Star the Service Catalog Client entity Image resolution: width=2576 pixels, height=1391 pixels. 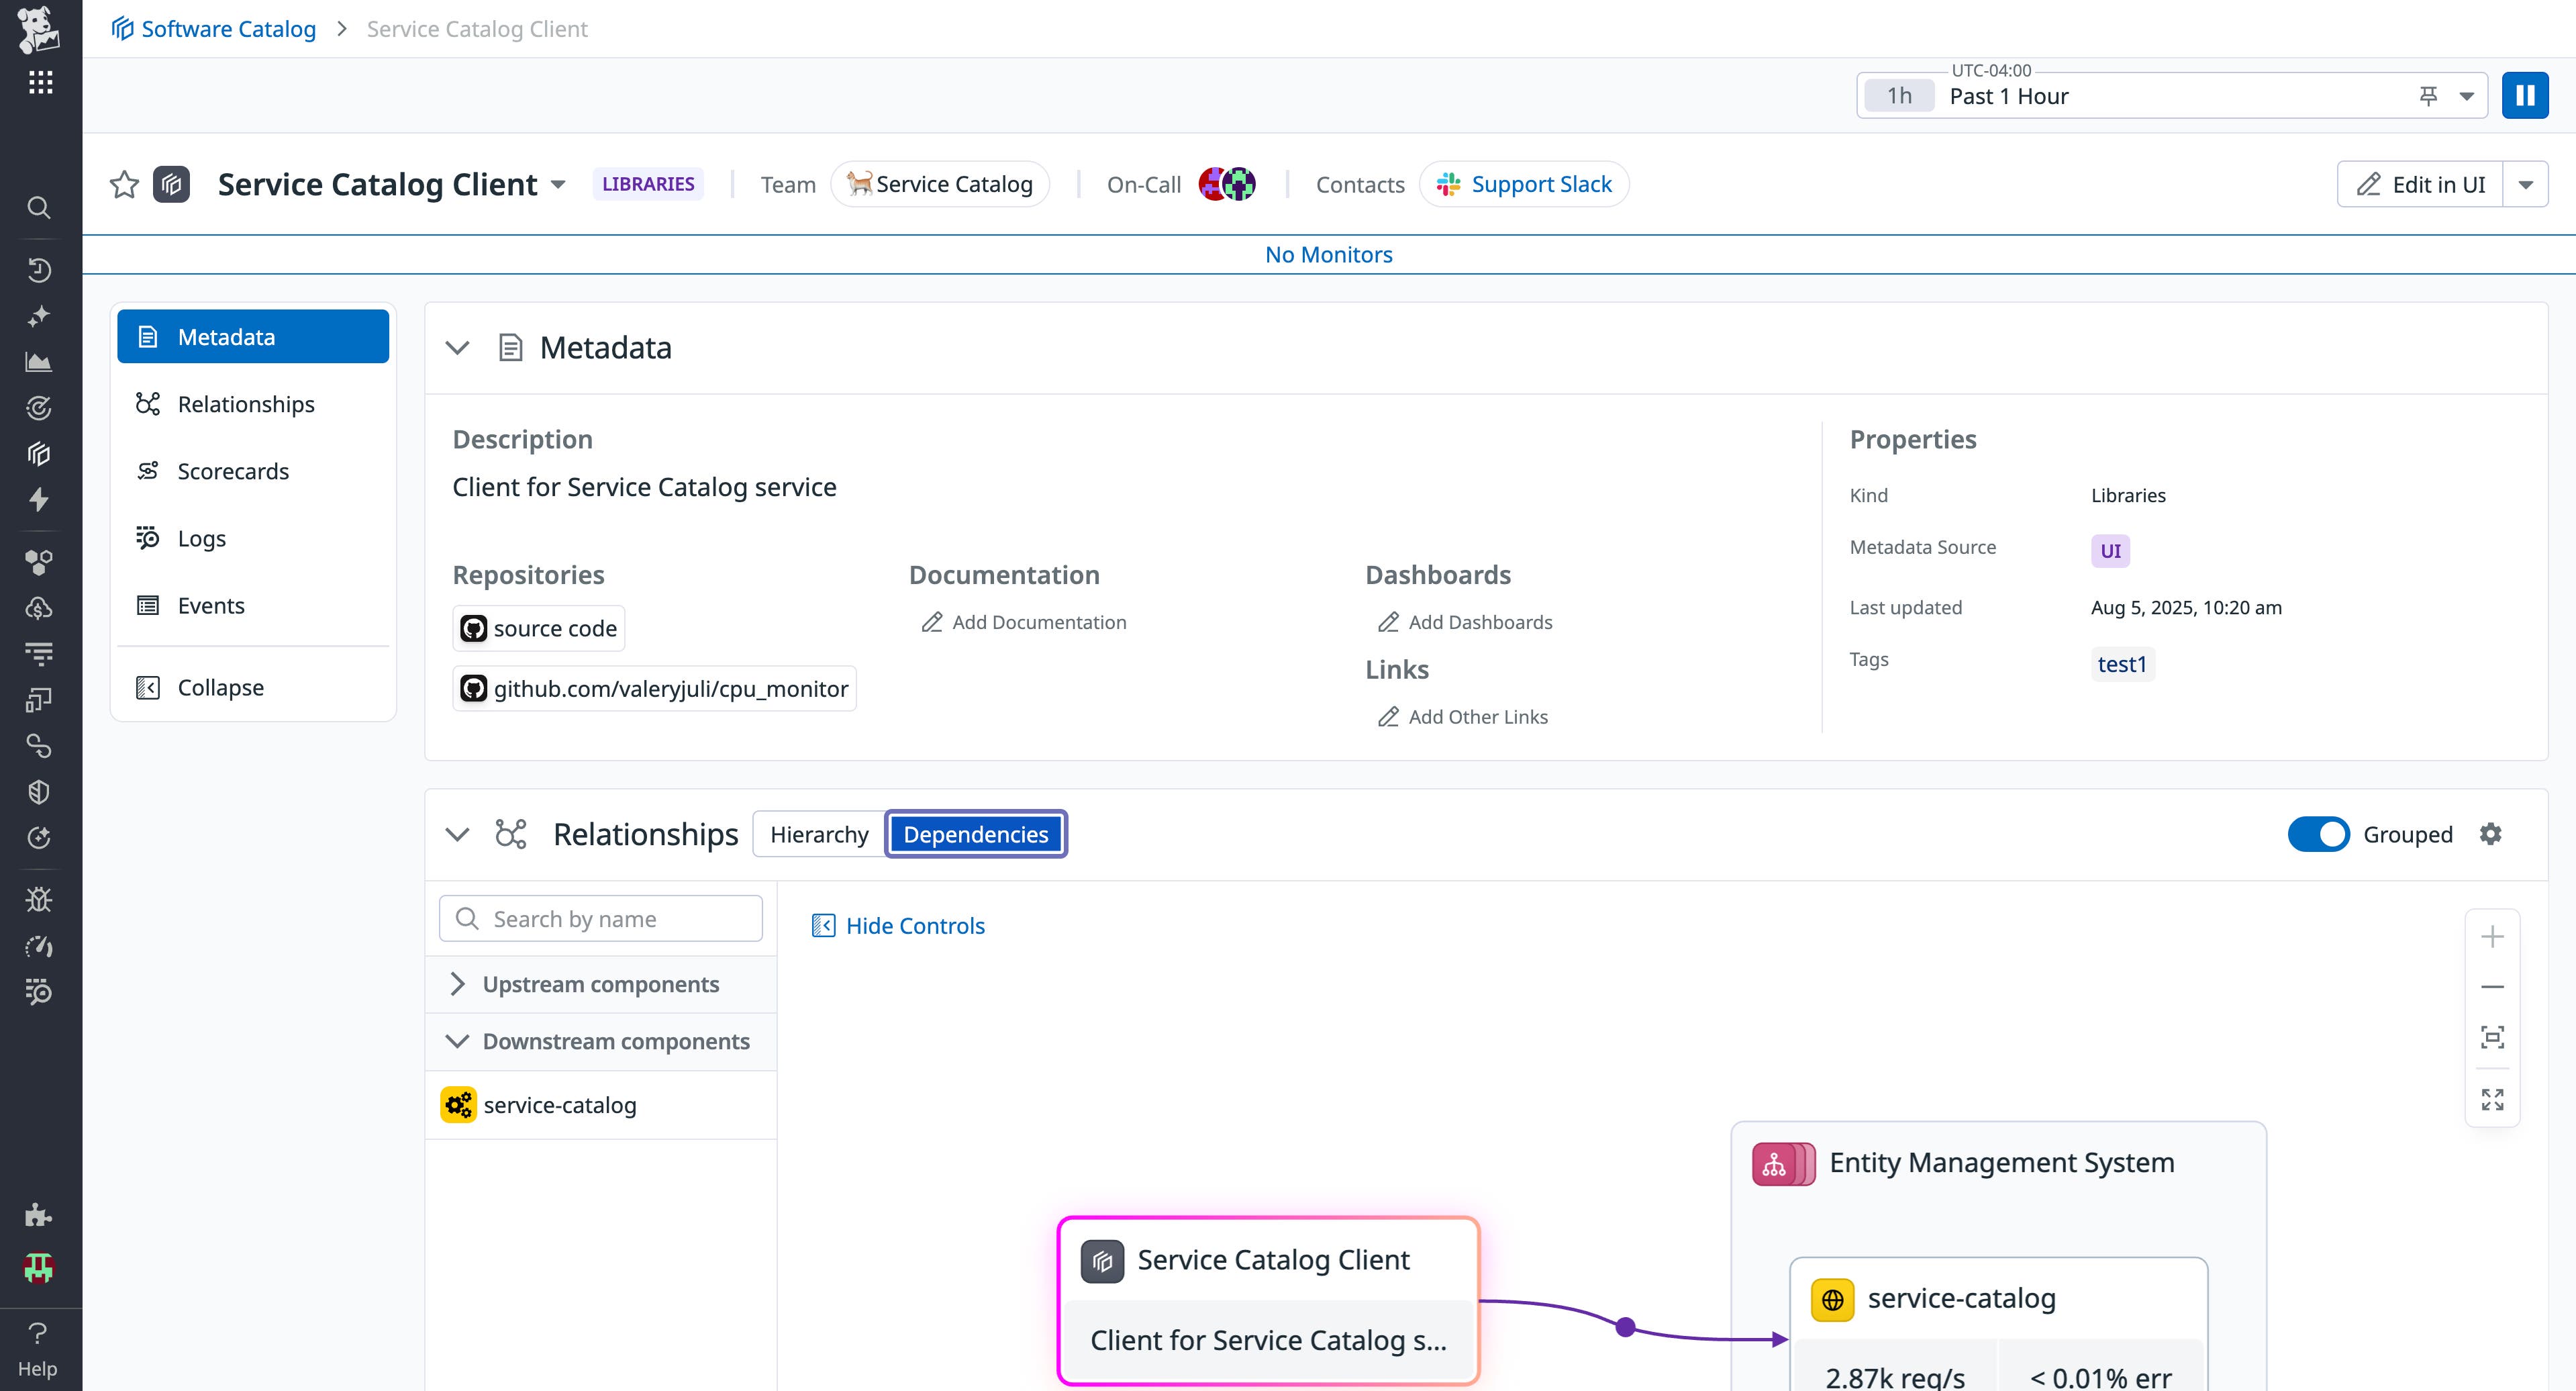[x=124, y=184]
